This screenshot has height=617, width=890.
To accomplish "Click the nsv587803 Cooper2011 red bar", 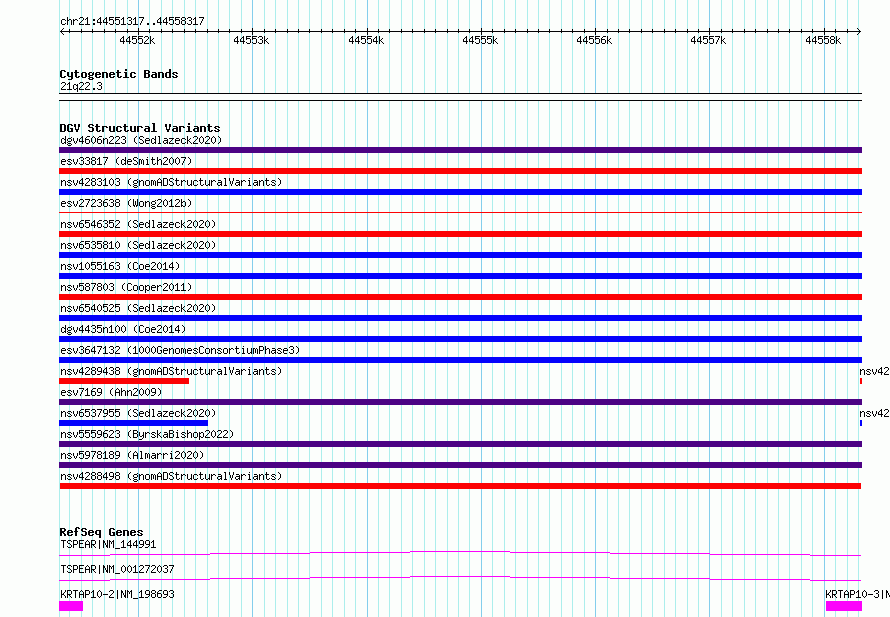I will pos(460,297).
